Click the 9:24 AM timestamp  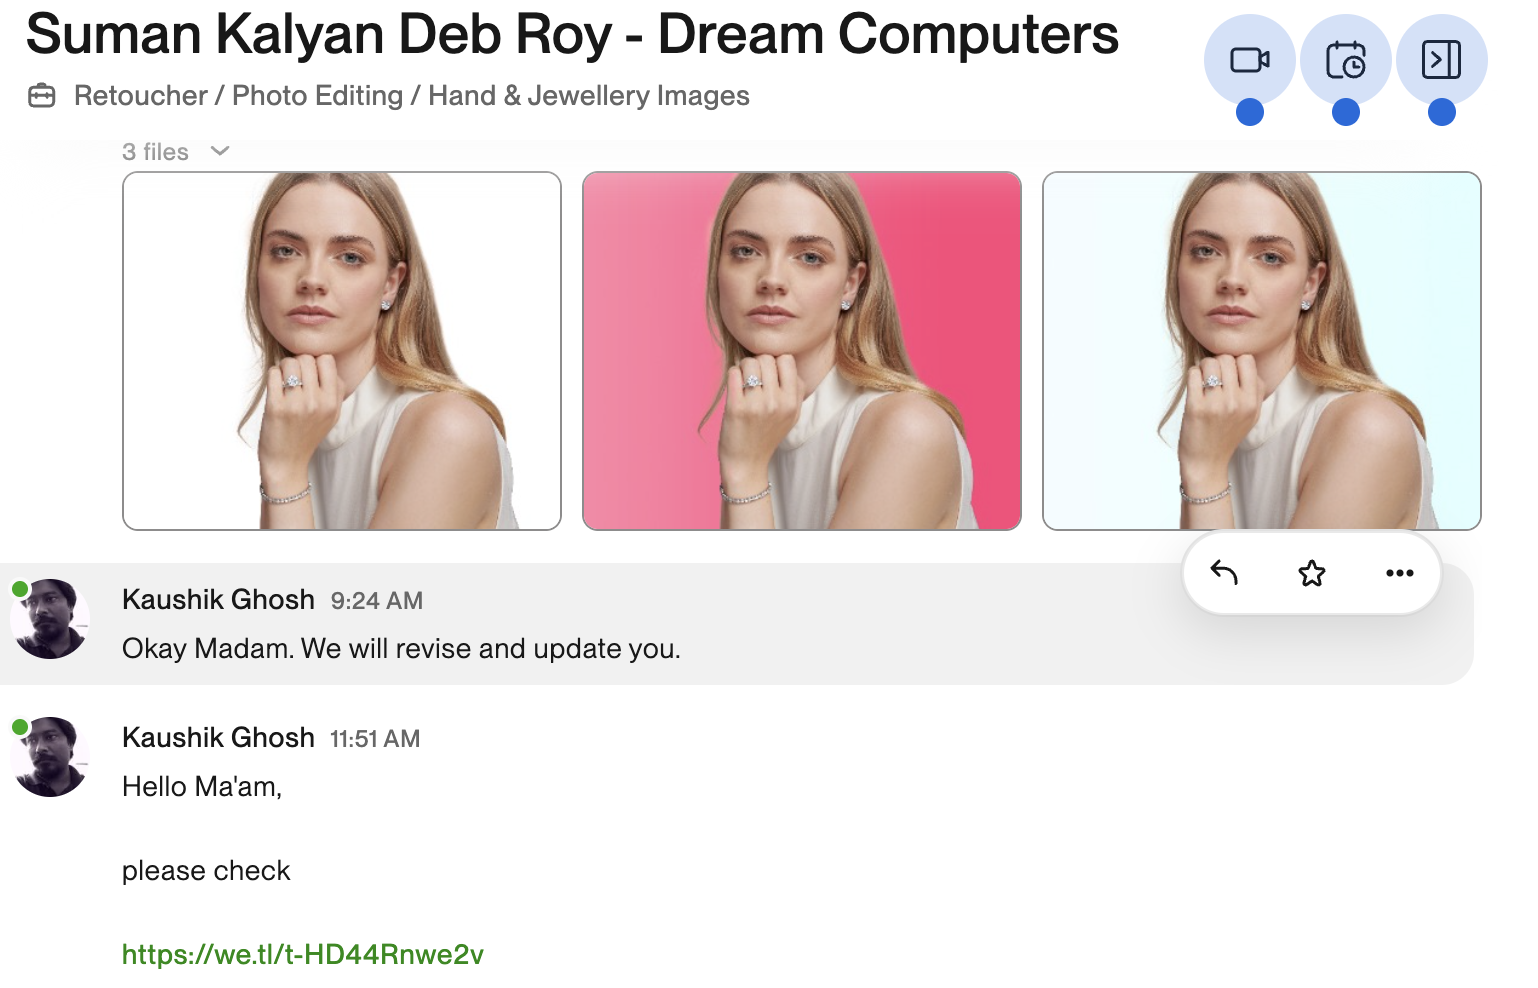coord(376,601)
